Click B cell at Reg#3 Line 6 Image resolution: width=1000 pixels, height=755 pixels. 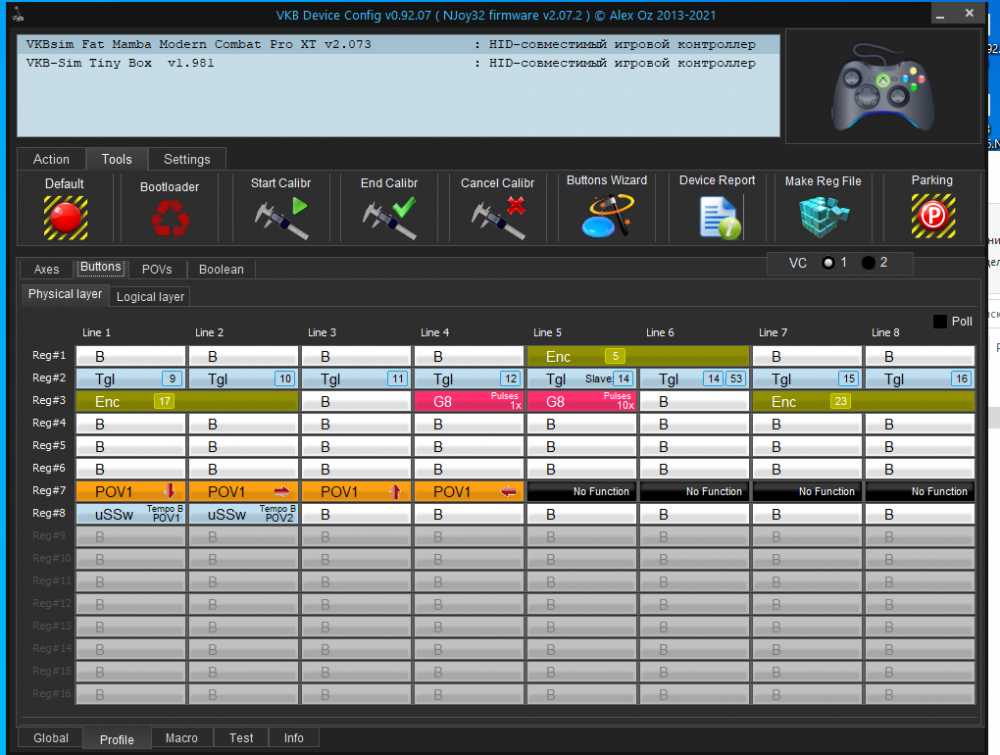(x=695, y=402)
